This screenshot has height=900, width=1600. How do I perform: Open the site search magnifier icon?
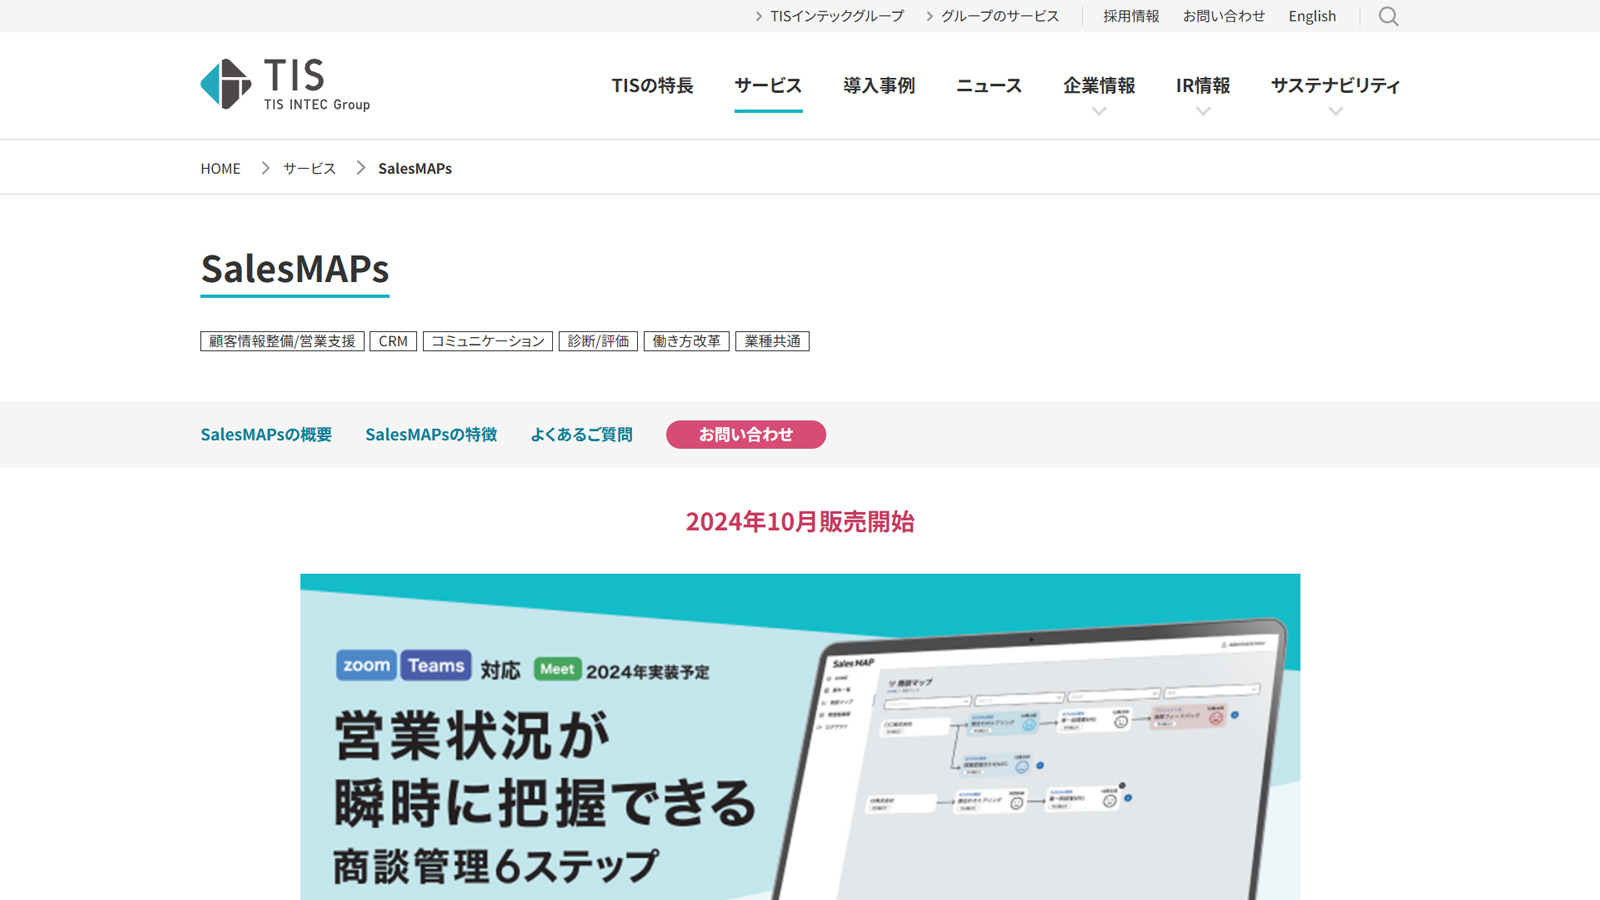pyautogui.click(x=1388, y=16)
